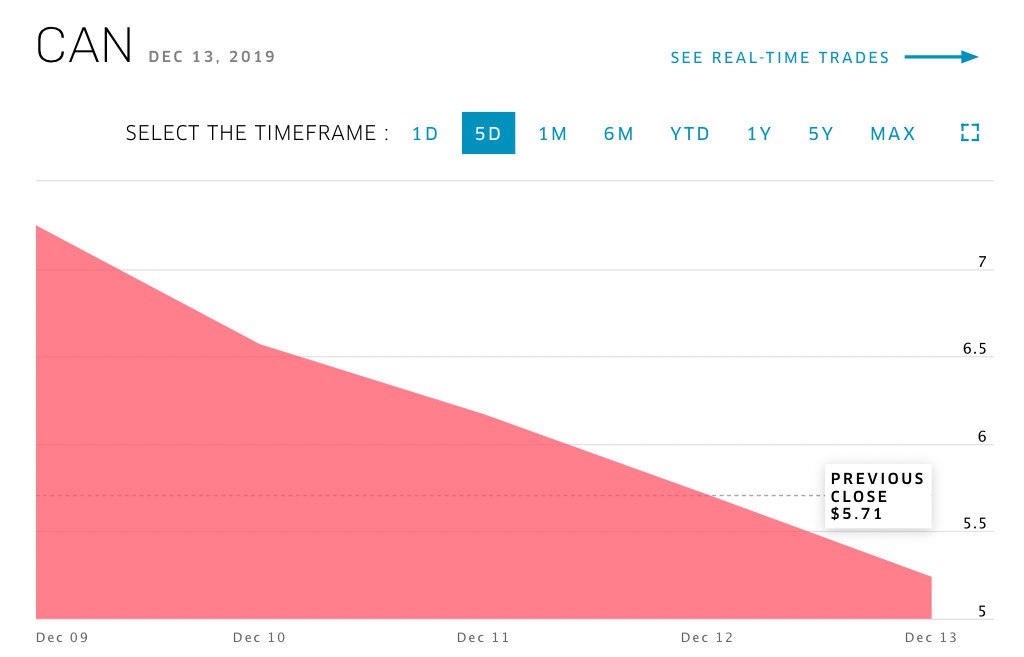The image size is (1024, 657).
Task: Click the Dec 13, 2019 date text
Action: coord(212,57)
